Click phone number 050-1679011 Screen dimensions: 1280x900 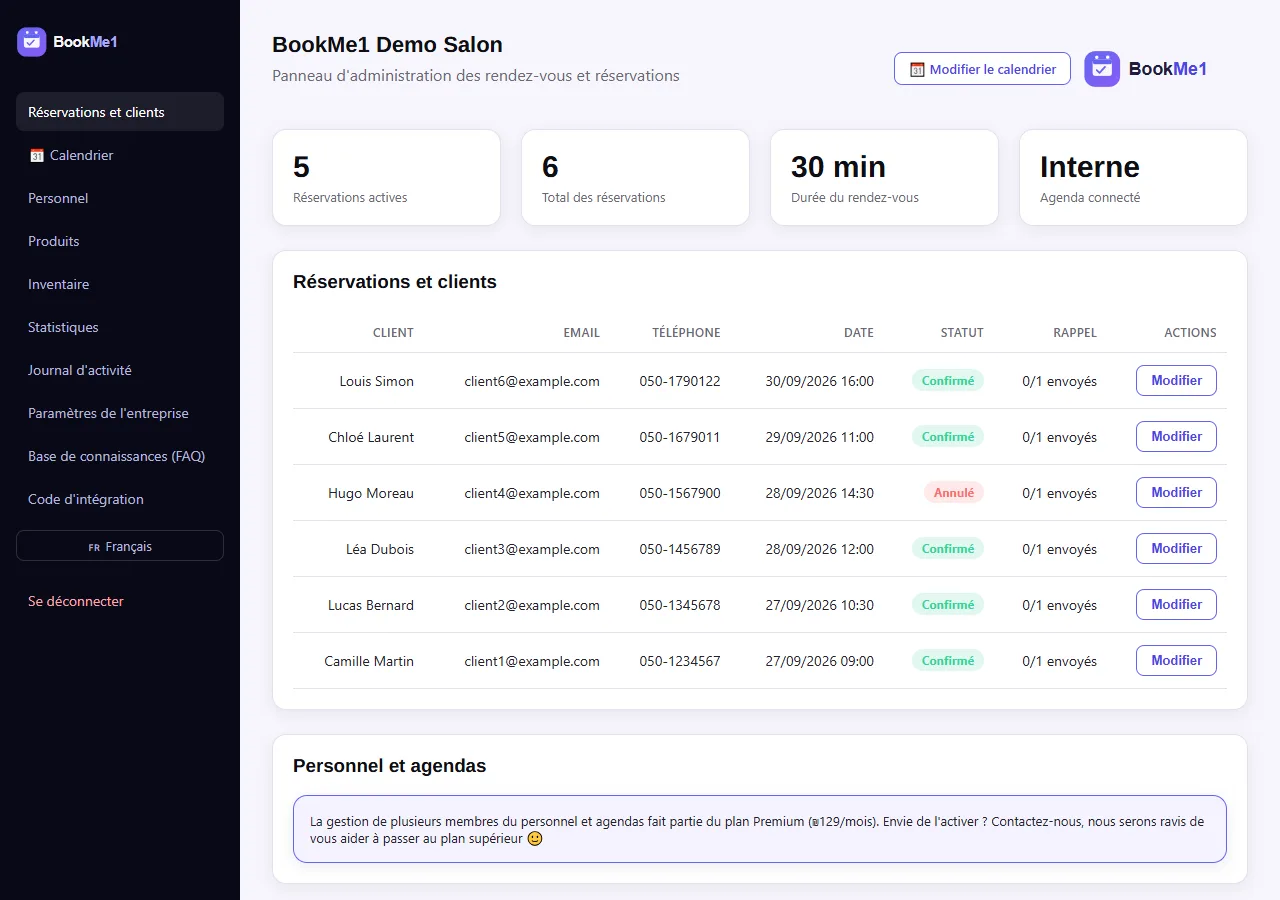[x=680, y=437]
